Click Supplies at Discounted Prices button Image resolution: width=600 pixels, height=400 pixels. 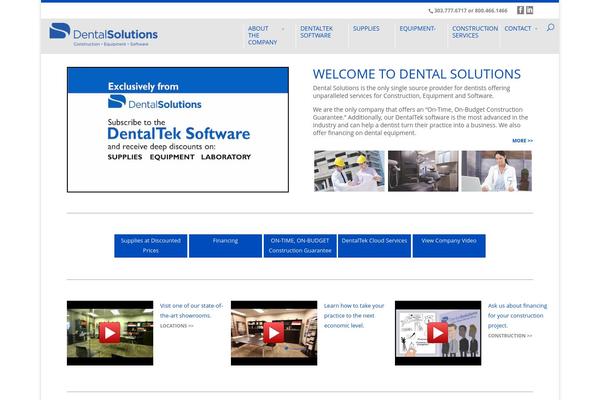tap(151, 246)
